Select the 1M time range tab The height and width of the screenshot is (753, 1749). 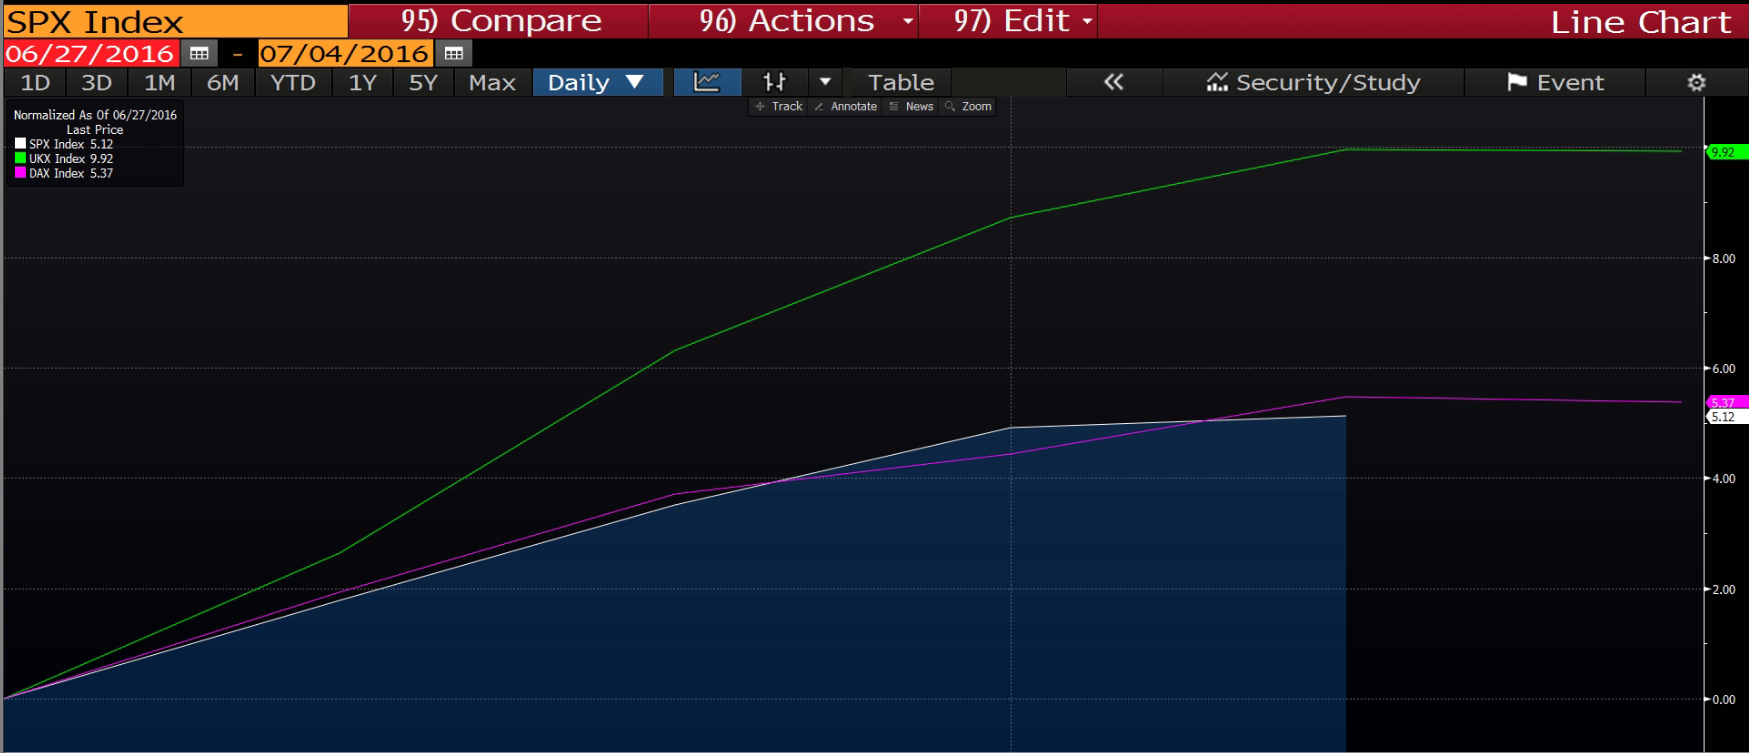159,82
